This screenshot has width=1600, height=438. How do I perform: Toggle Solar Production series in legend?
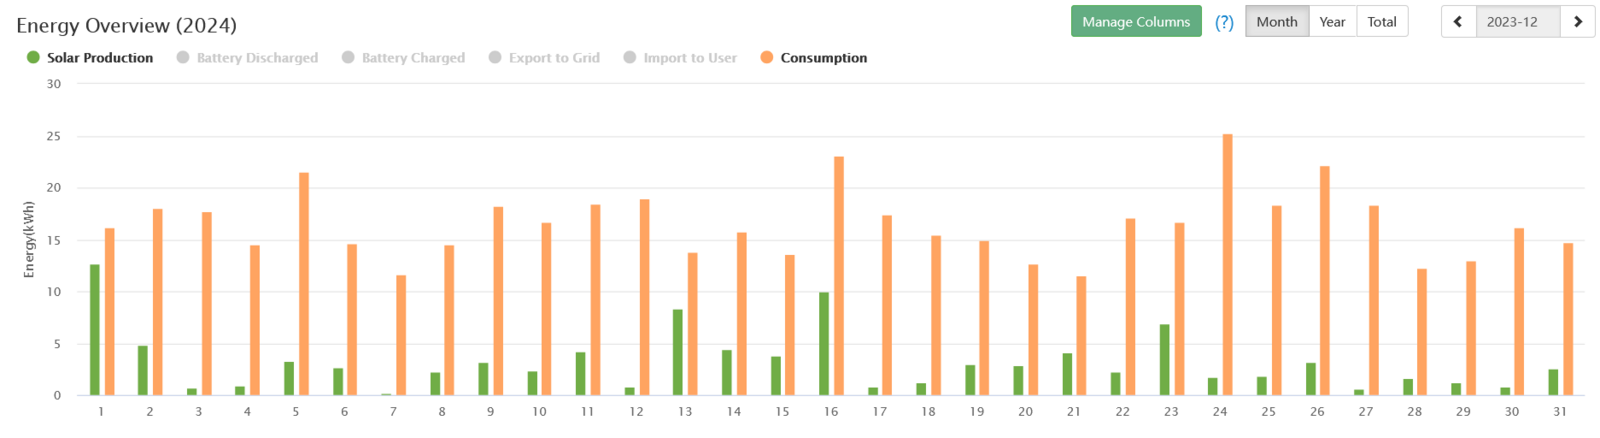pyautogui.click(x=90, y=58)
